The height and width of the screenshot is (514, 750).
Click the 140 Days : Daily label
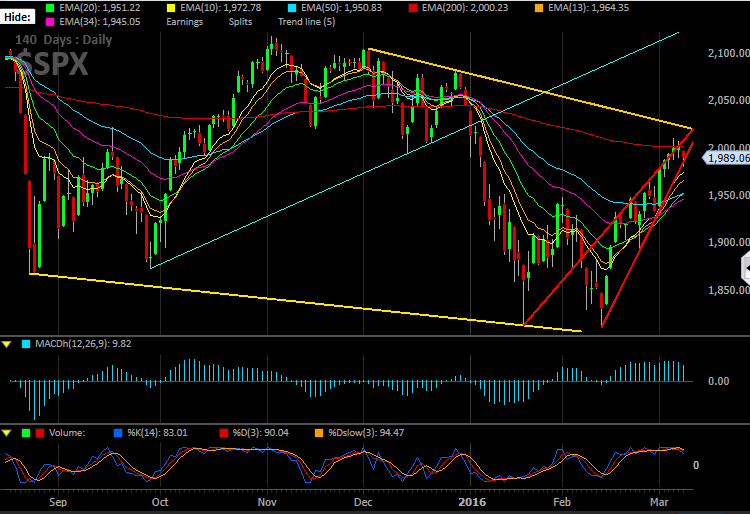pyautogui.click(x=64, y=40)
